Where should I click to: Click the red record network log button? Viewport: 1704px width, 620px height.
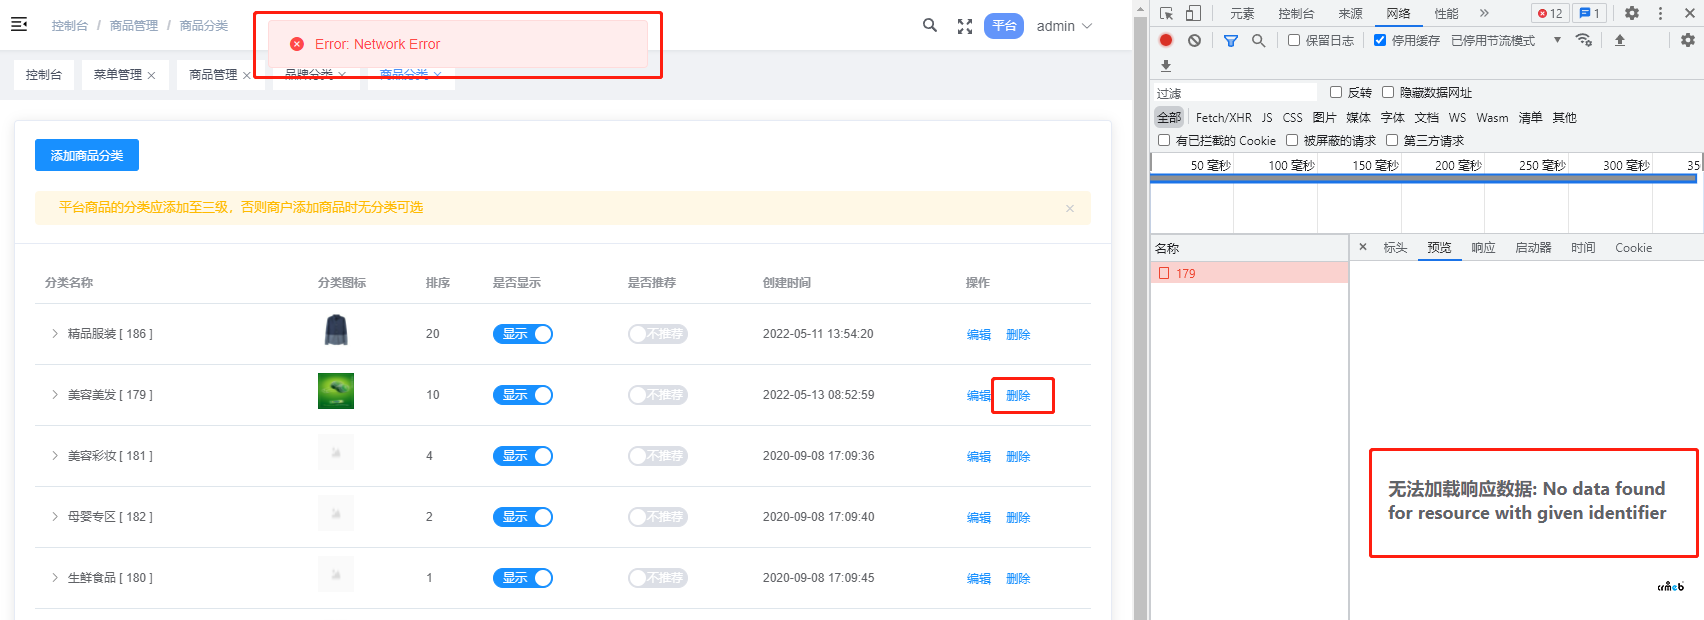click(x=1166, y=40)
